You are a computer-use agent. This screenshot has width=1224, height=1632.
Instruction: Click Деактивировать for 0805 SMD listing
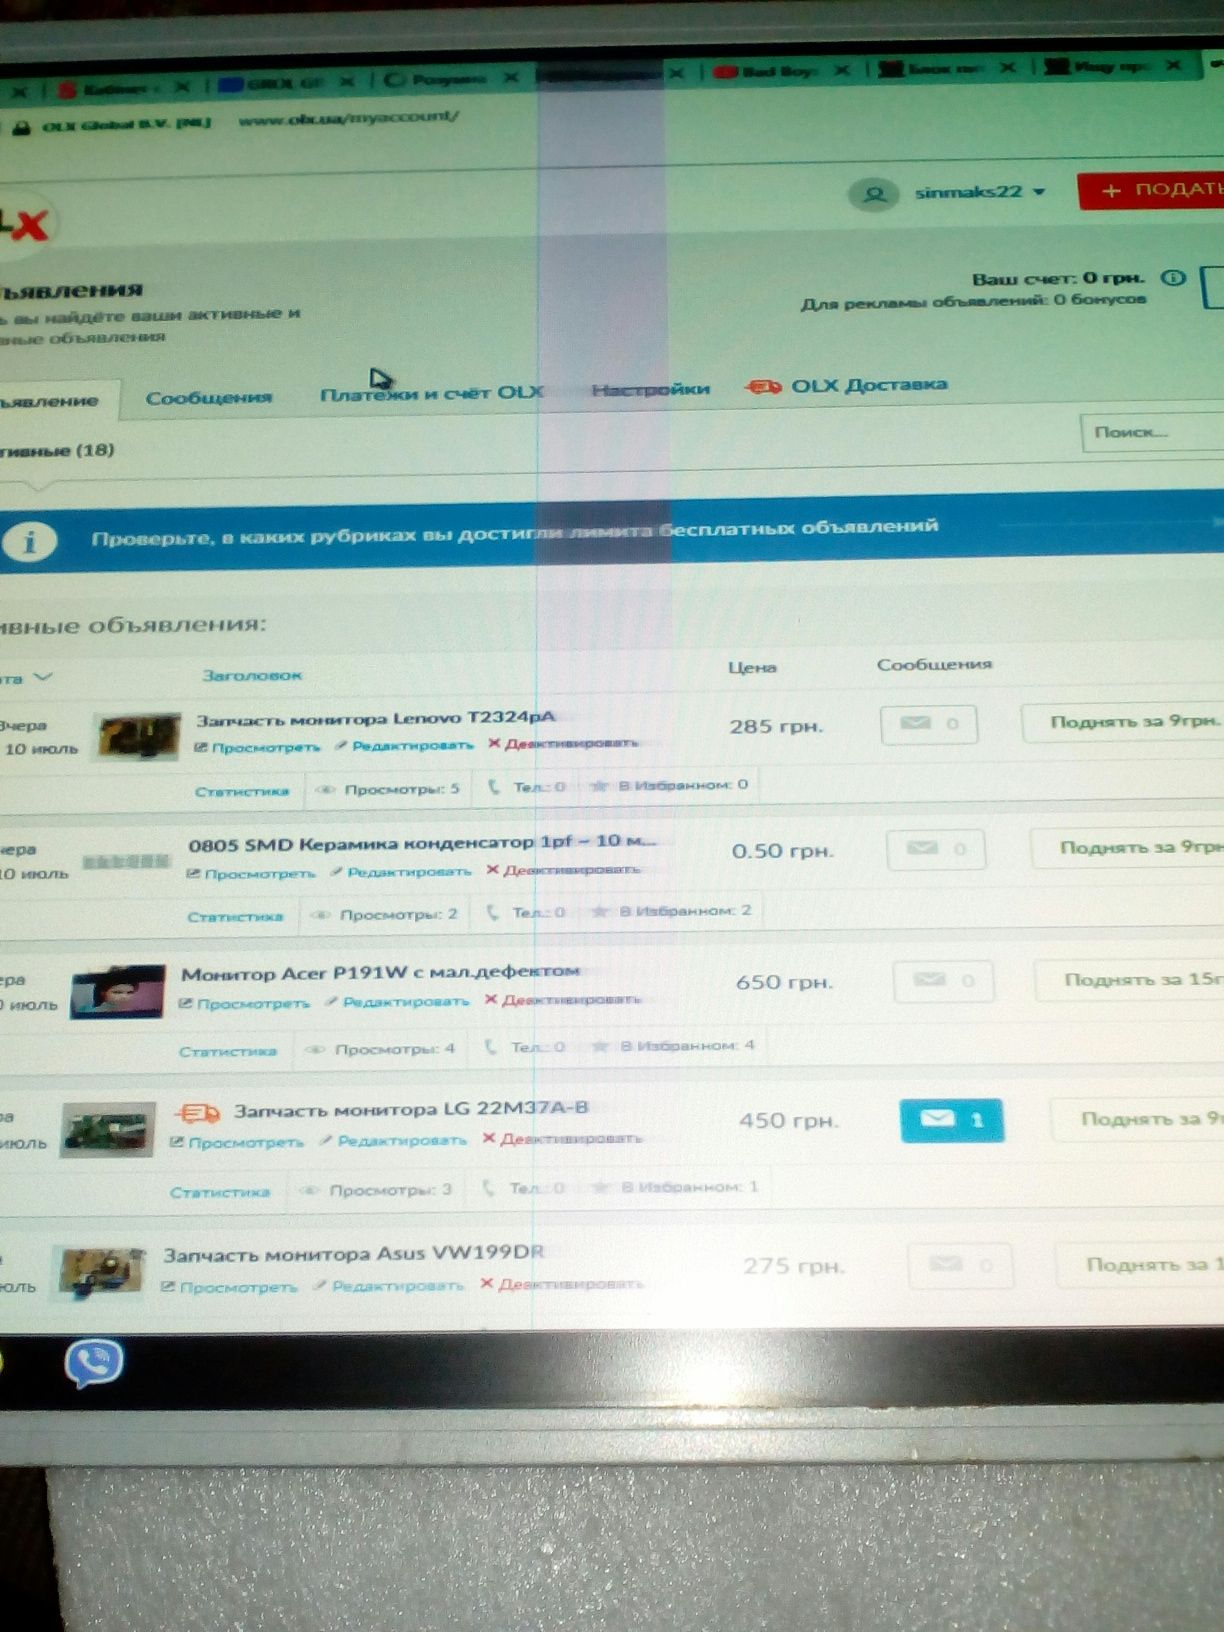point(562,870)
